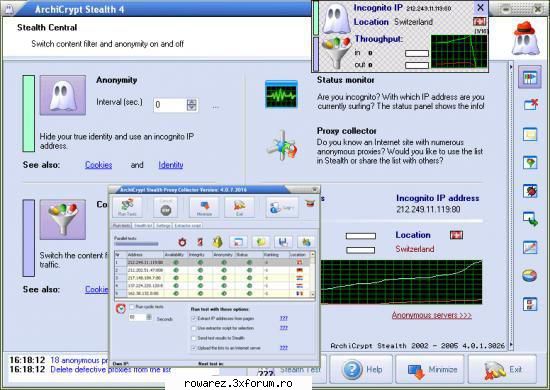Click Minimize in Proxy Collector toolbar

point(204,207)
